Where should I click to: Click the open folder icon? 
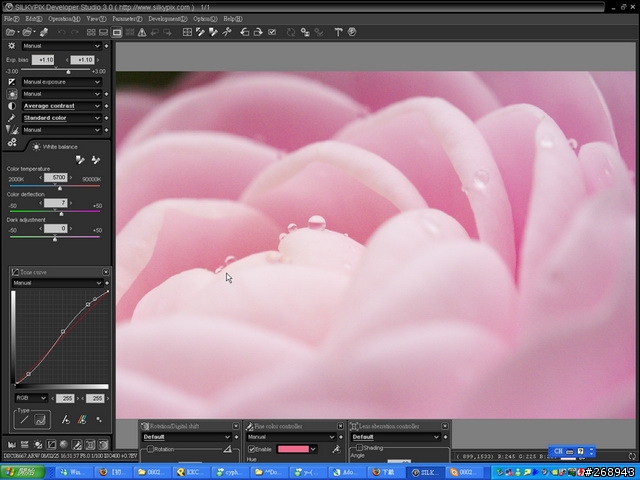[x=27, y=32]
